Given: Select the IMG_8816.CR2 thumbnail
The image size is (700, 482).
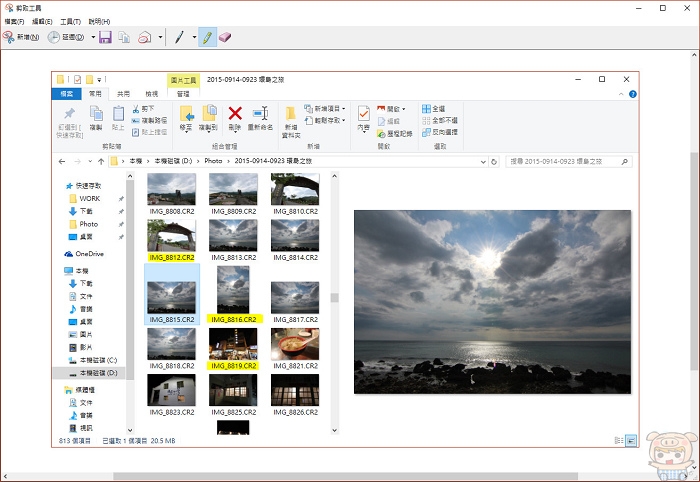Looking at the screenshot, I should tap(233, 293).
